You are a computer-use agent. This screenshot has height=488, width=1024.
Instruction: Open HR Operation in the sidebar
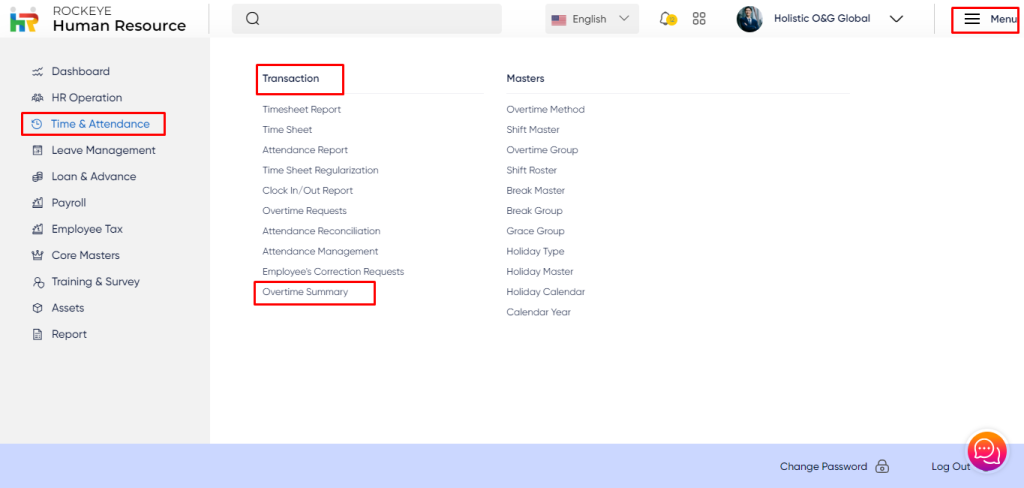tap(86, 98)
